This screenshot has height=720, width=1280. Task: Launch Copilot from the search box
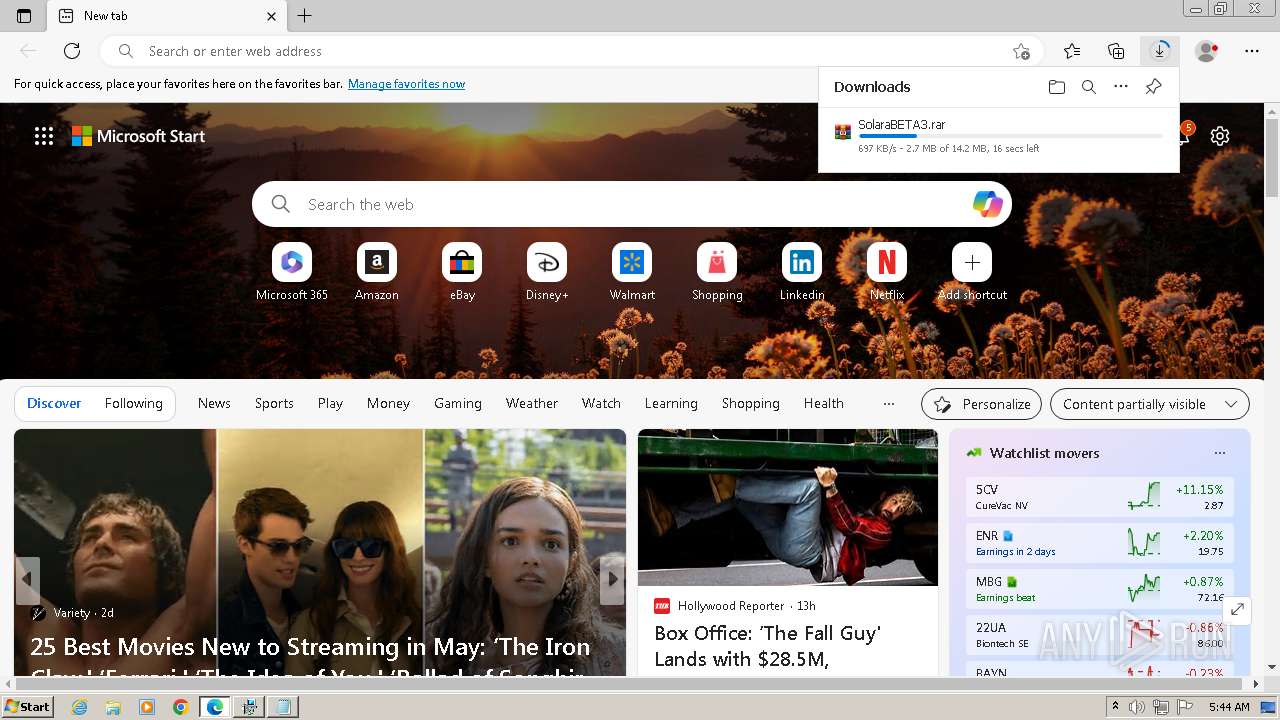pos(987,204)
